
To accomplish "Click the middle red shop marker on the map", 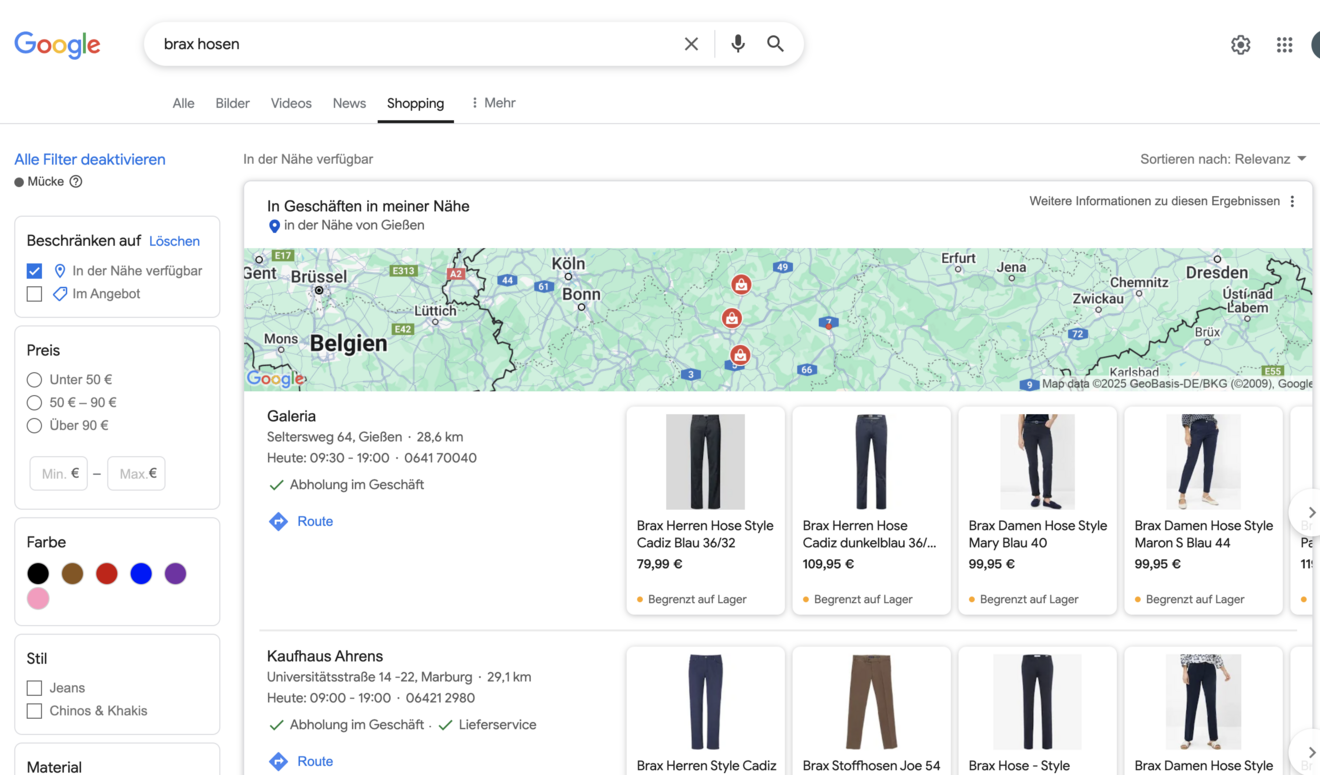I will tap(732, 318).
